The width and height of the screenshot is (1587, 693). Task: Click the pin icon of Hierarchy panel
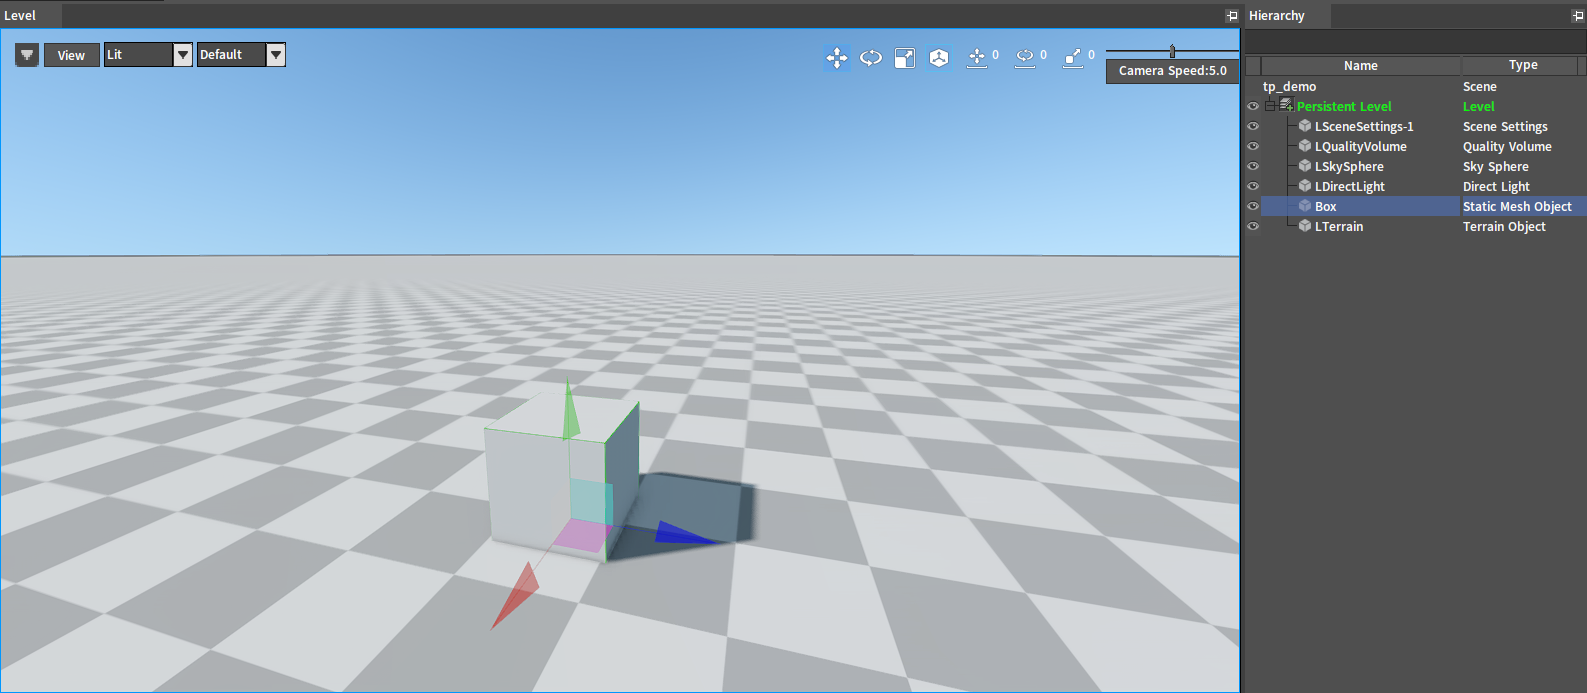tap(1578, 16)
